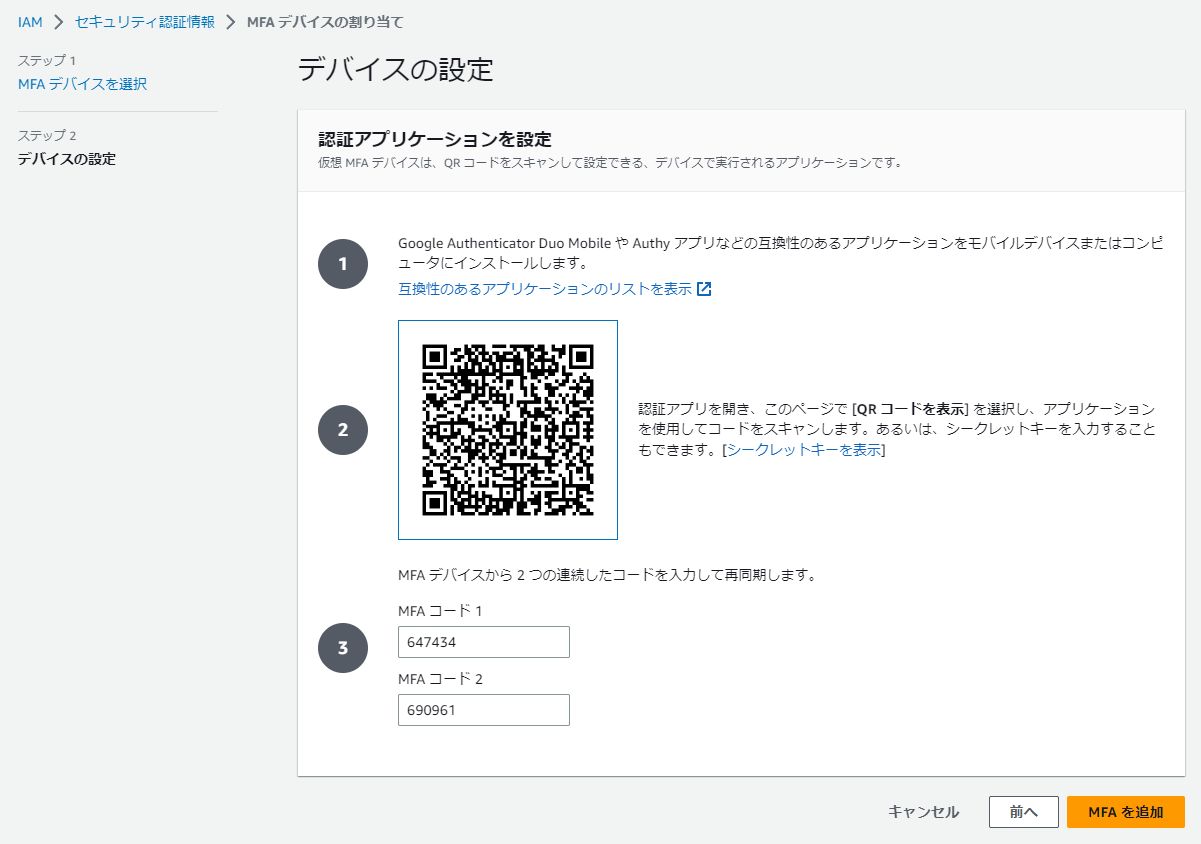Click the 認証アプリを開き QR scan instruction text
Screen dimensions: 1201x844
point(897,430)
